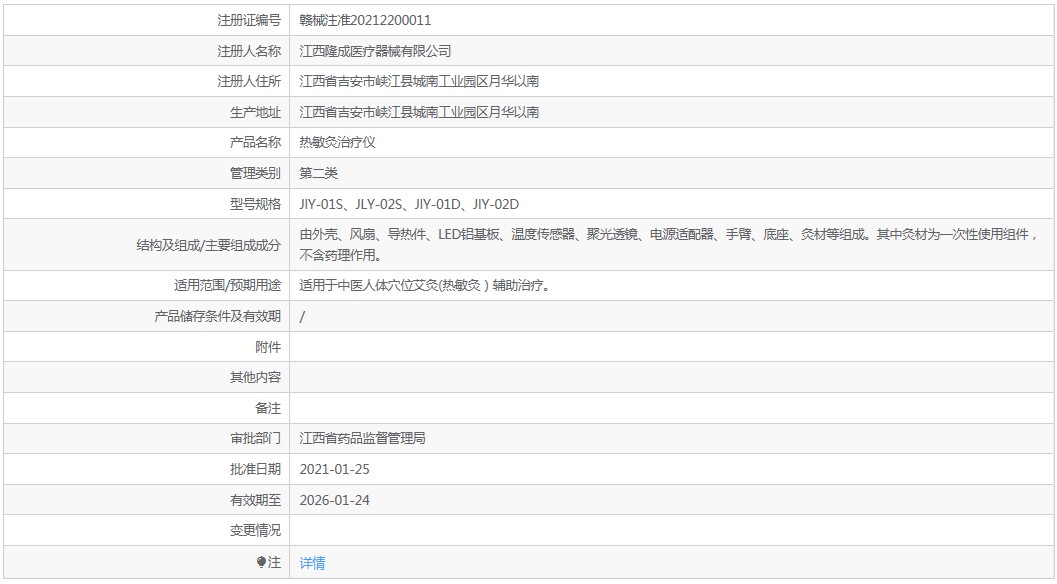Click the 批准日期 label
The image size is (1057, 584).
[255, 469]
